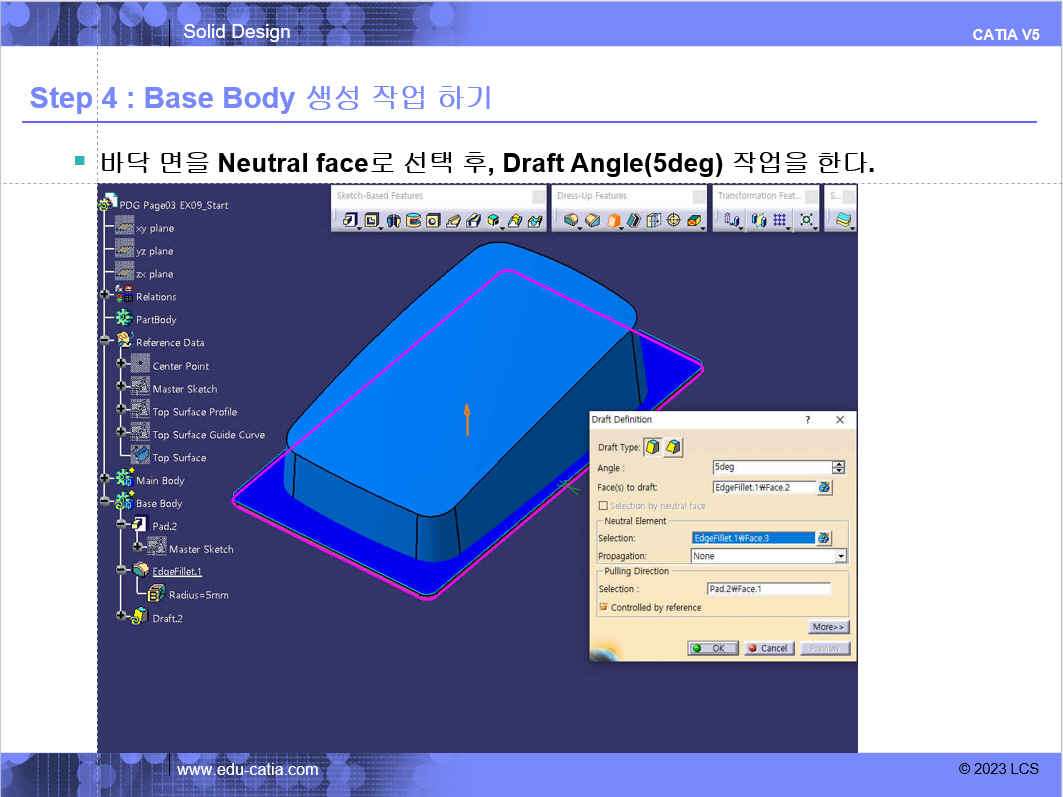This screenshot has width=1063, height=797.
Task: Select Top Surface in the specification tree
Action: [x=179, y=458]
